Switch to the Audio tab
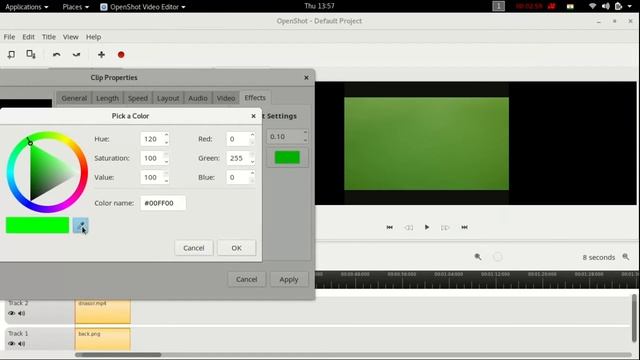 point(198,98)
